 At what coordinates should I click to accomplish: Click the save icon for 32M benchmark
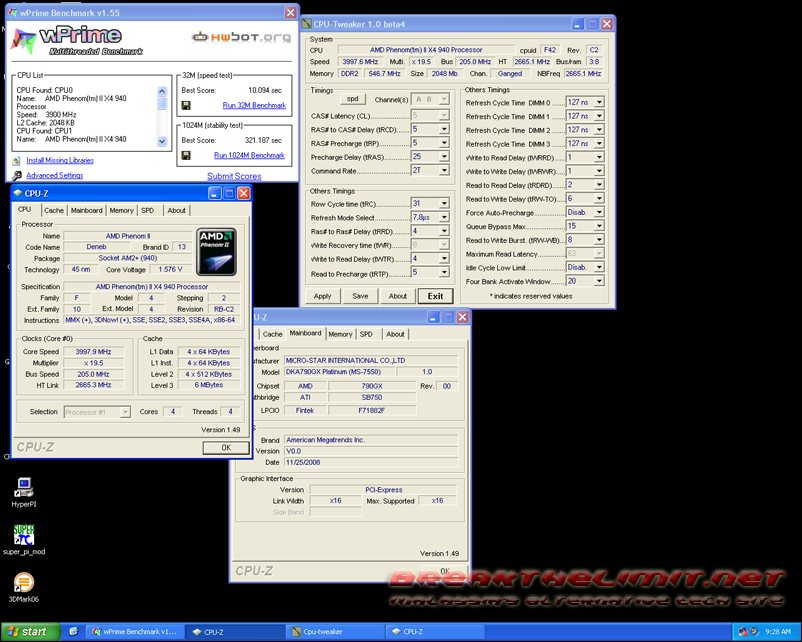coord(186,105)
